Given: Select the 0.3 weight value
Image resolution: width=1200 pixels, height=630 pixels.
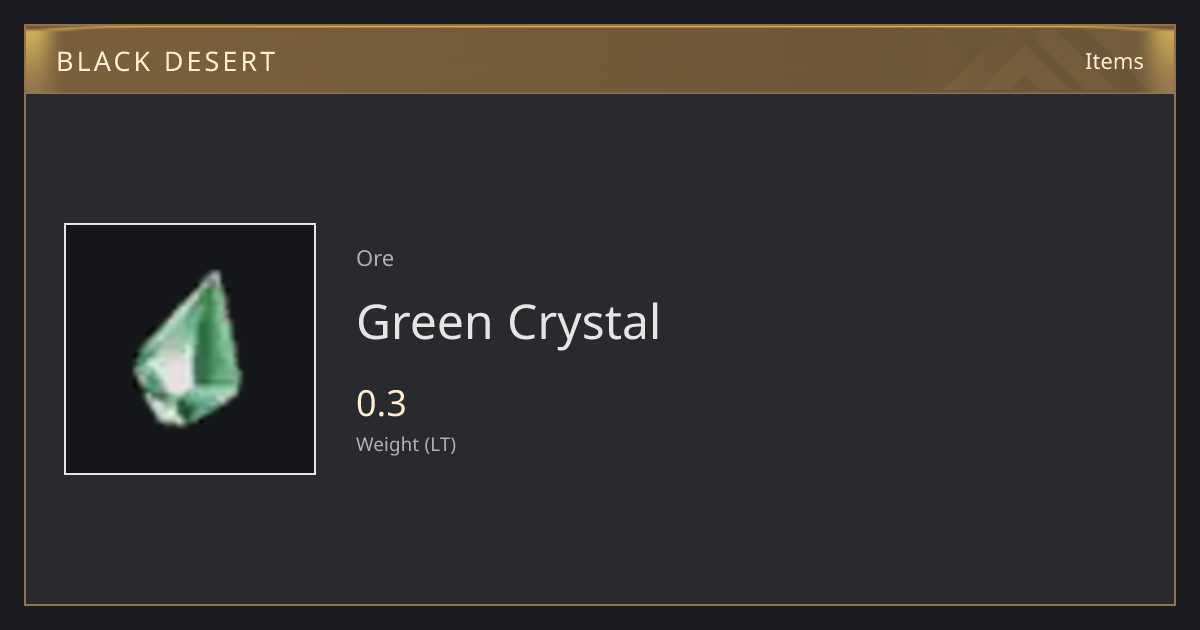Looking at the screenshot, I should [x=381, y=403].
